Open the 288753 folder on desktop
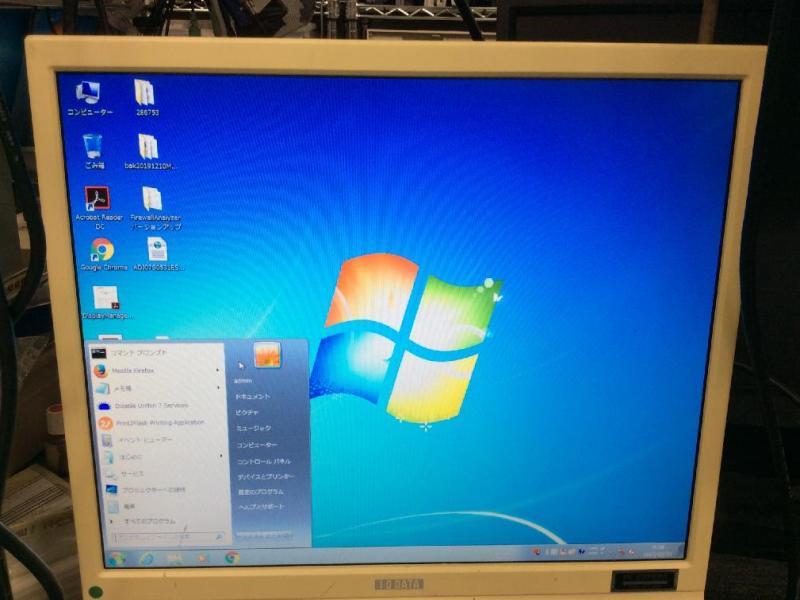Image resolution: width=800 pixels, height=600 pixels. (146, 98)
